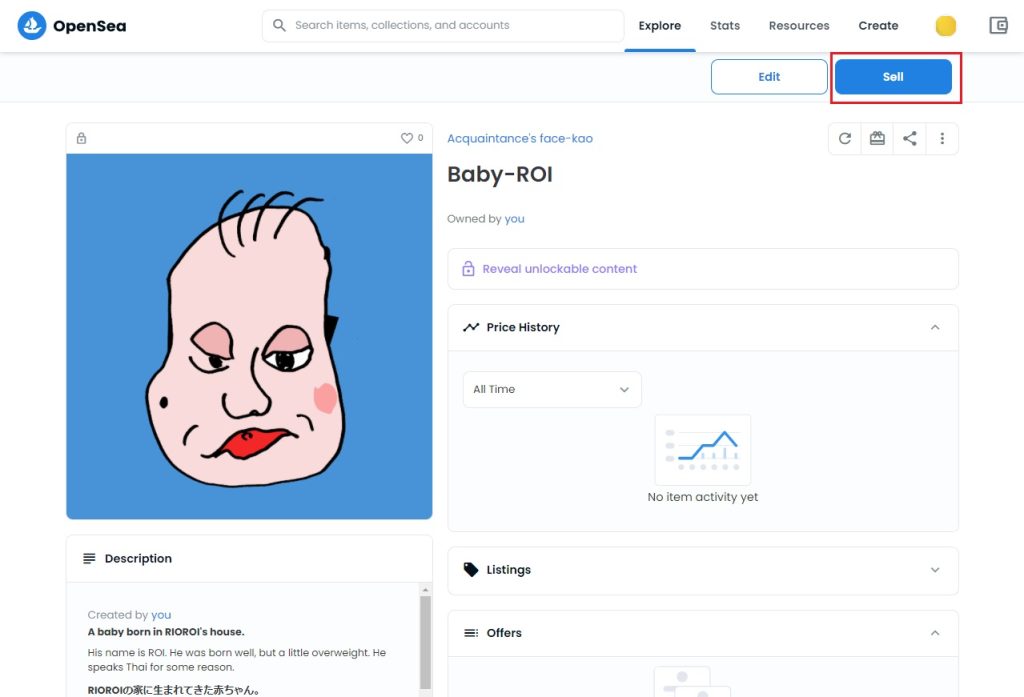Favorite the item with heart icon

coord(406,138)
